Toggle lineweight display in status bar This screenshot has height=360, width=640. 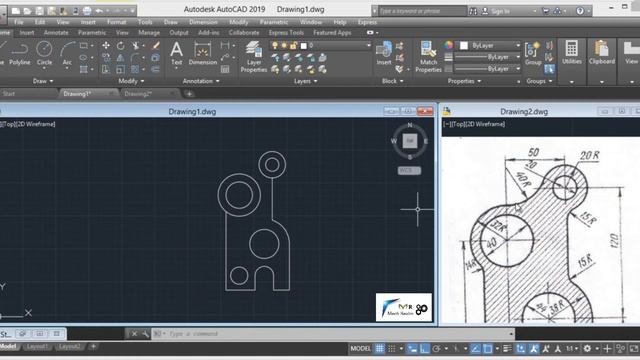tap(507, 348)
